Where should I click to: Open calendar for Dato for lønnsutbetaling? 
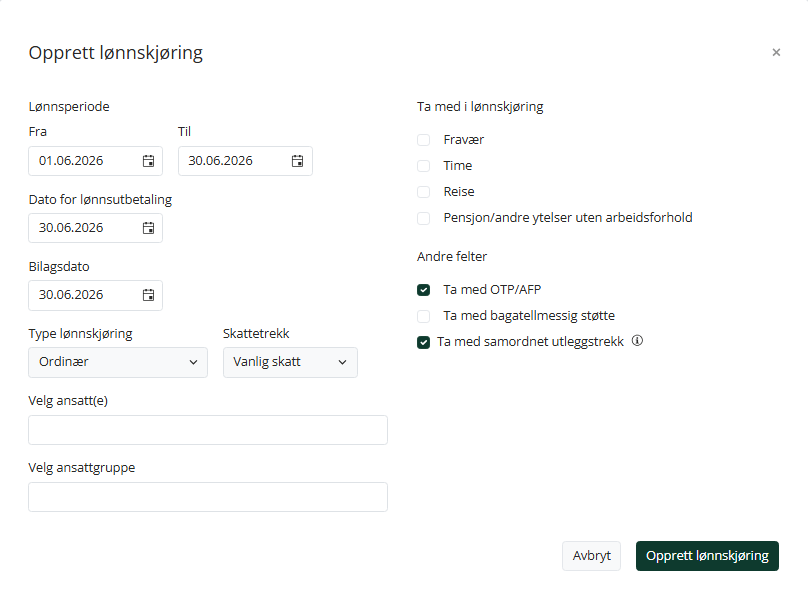[148, 228]
